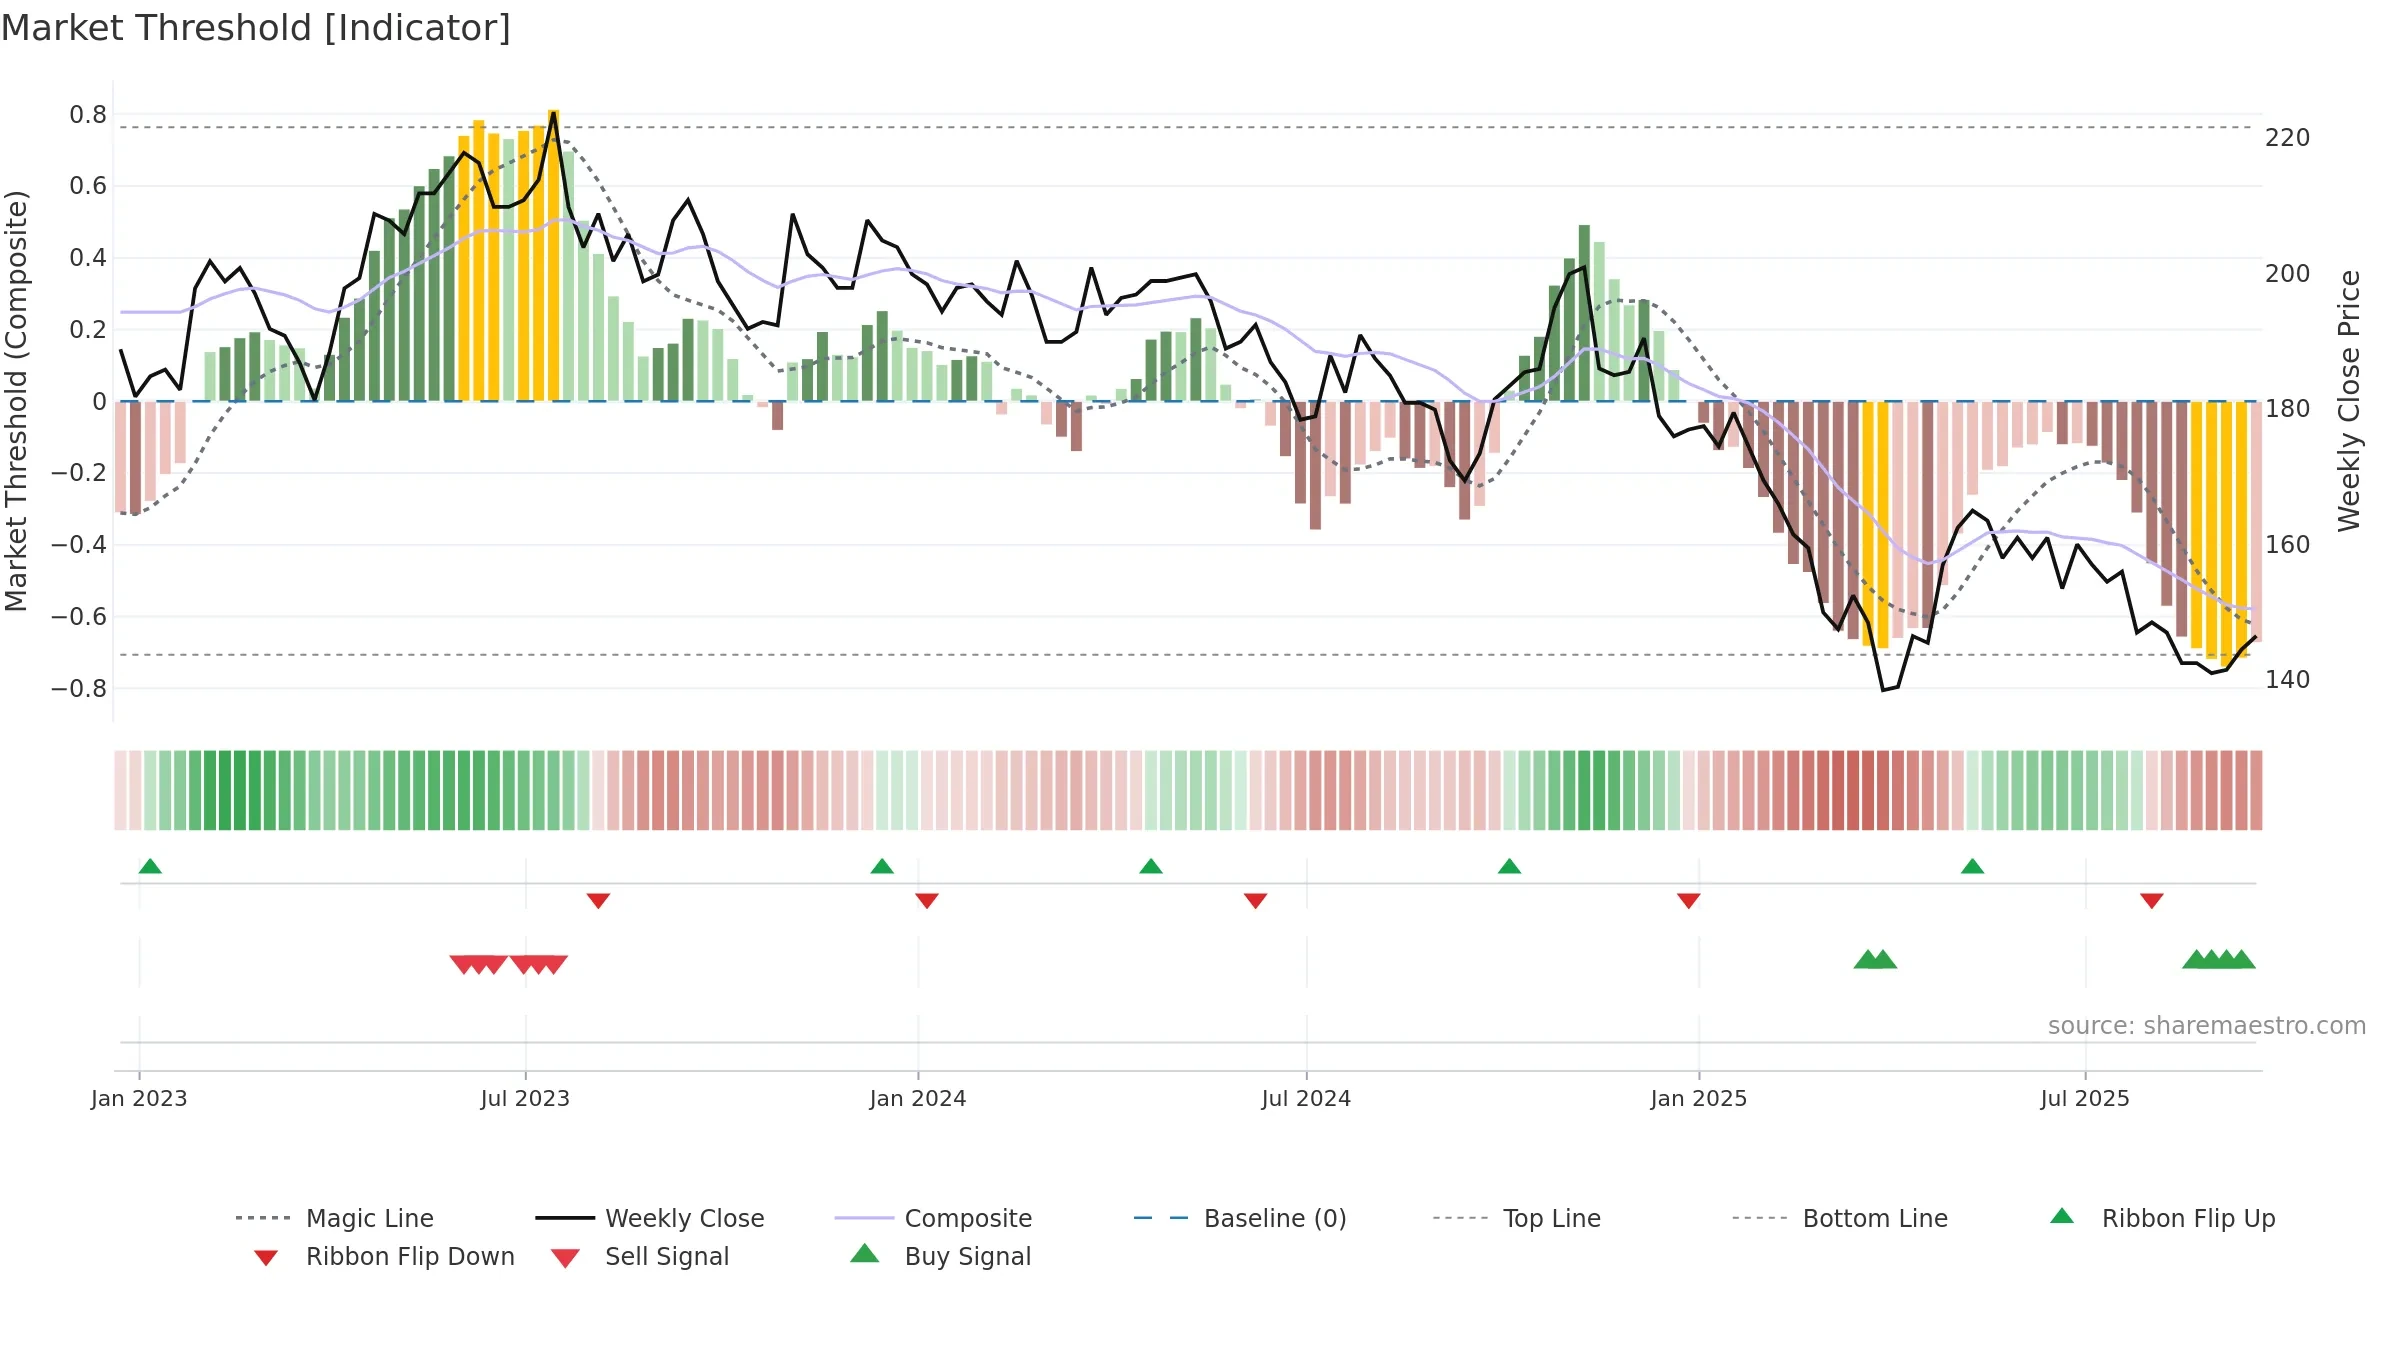Click the tallest yellow bar in July 2023
The width and height of the screenshot is (2400, 1350).
tap(553, 255)
